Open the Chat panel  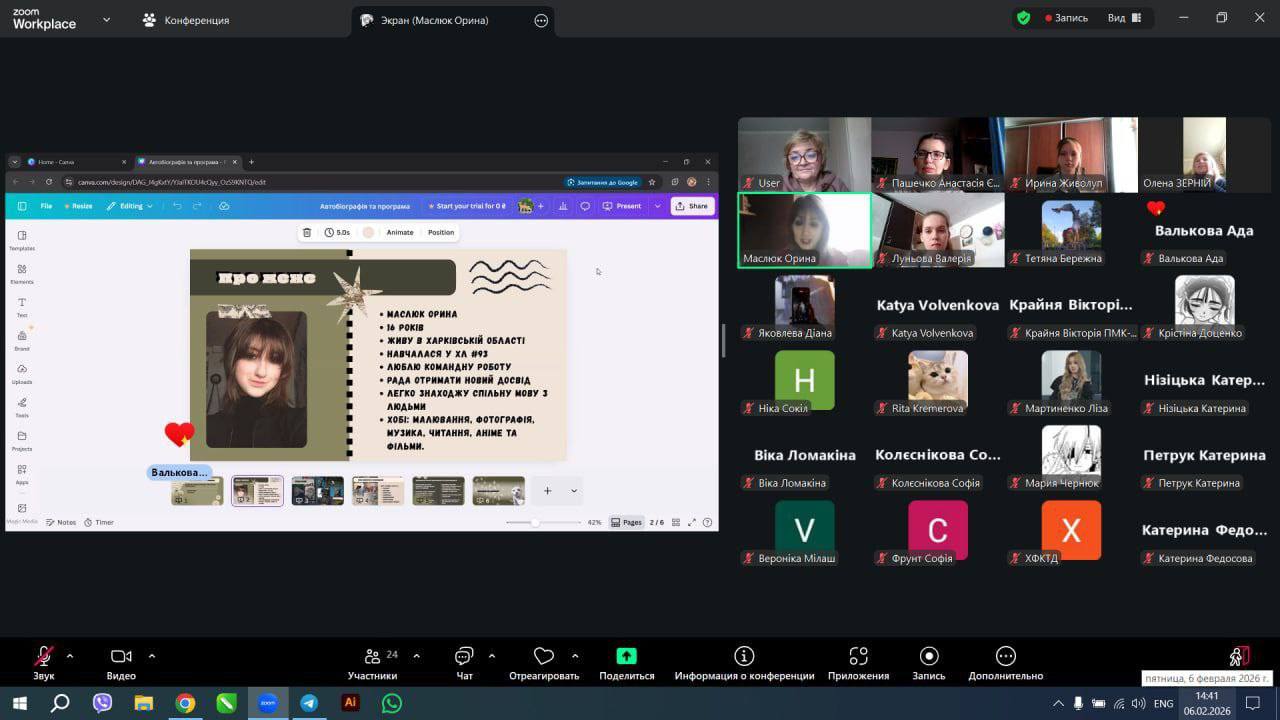tap(464, 657)
